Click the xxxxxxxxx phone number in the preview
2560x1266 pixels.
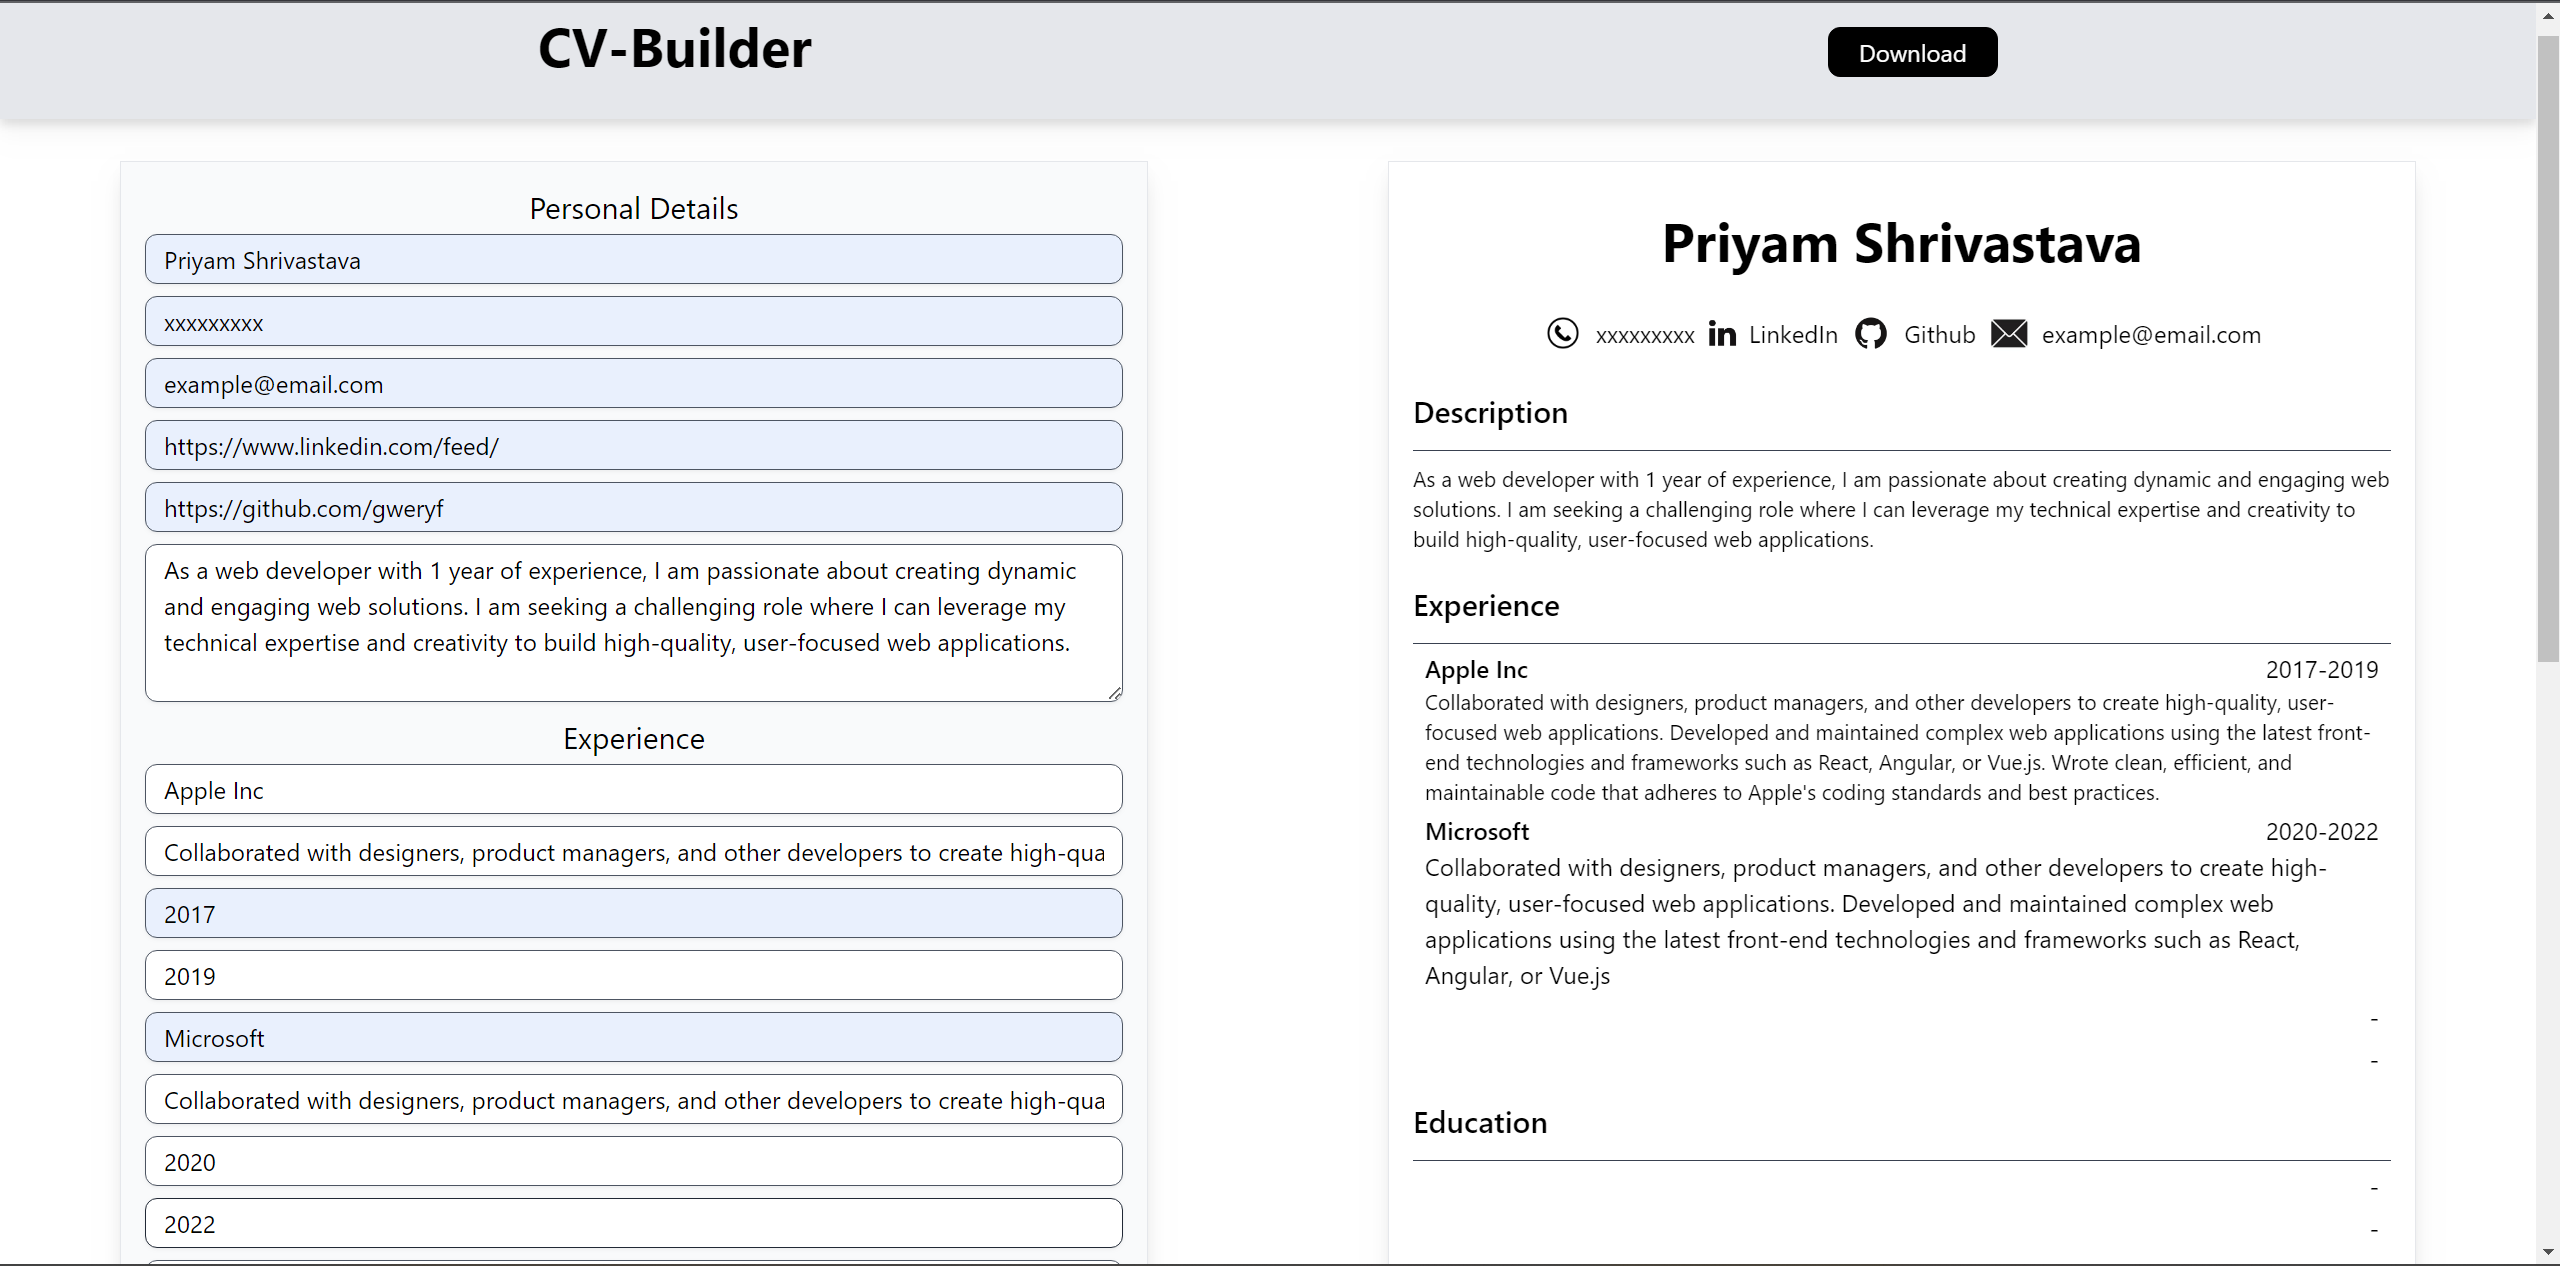tap(1645, 336)
